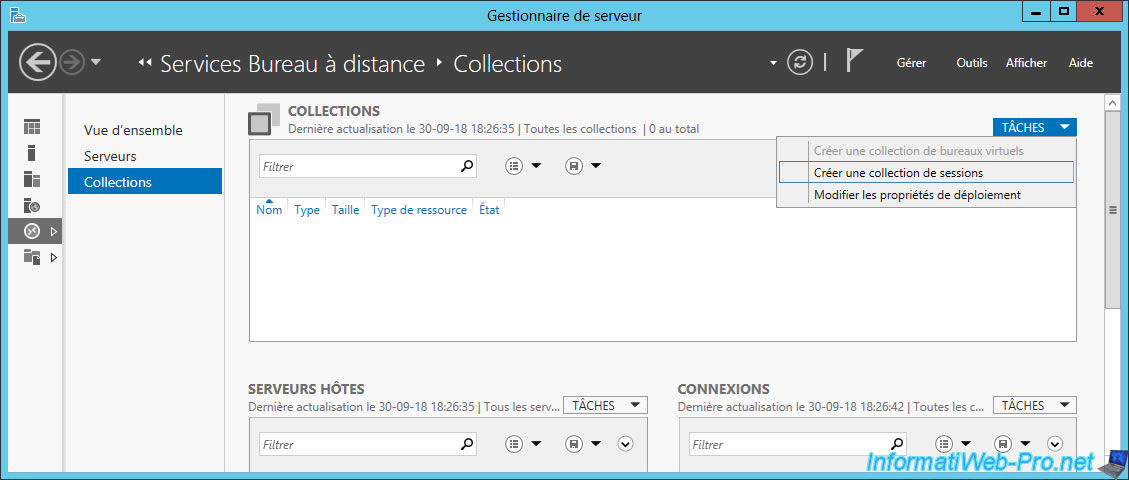The width and height of the screenshot is (1129, 480).
Task: Open the notifications flag icon
Action: coord(854,62)
